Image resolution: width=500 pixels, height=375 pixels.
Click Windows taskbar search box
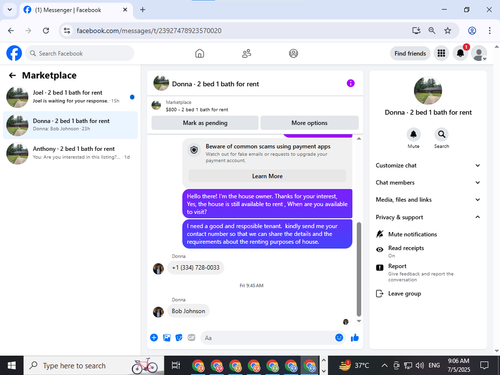pos(93,366)
